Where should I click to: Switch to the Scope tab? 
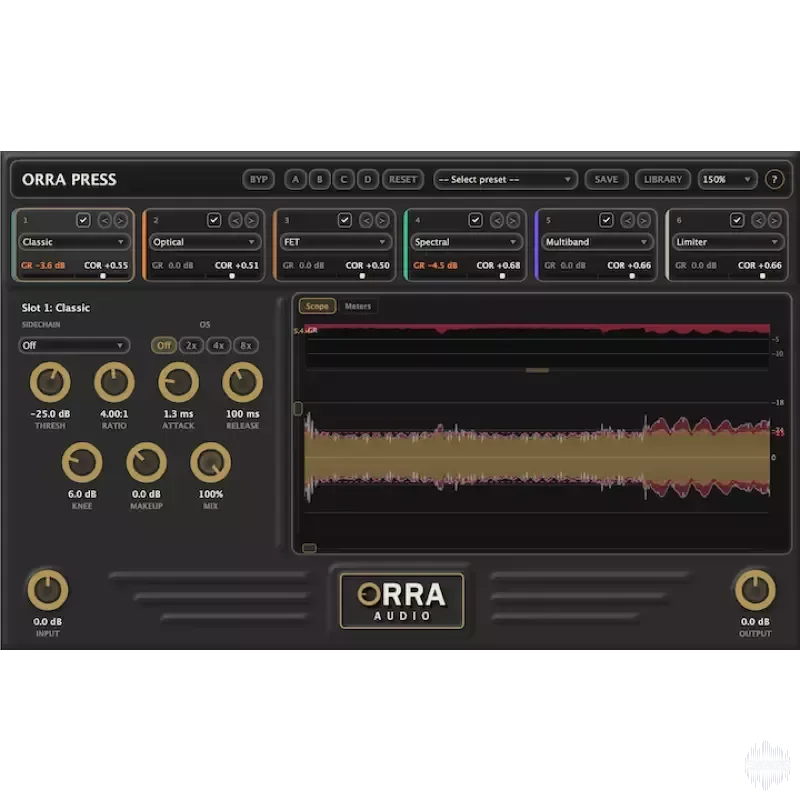[x=317, y=306]
